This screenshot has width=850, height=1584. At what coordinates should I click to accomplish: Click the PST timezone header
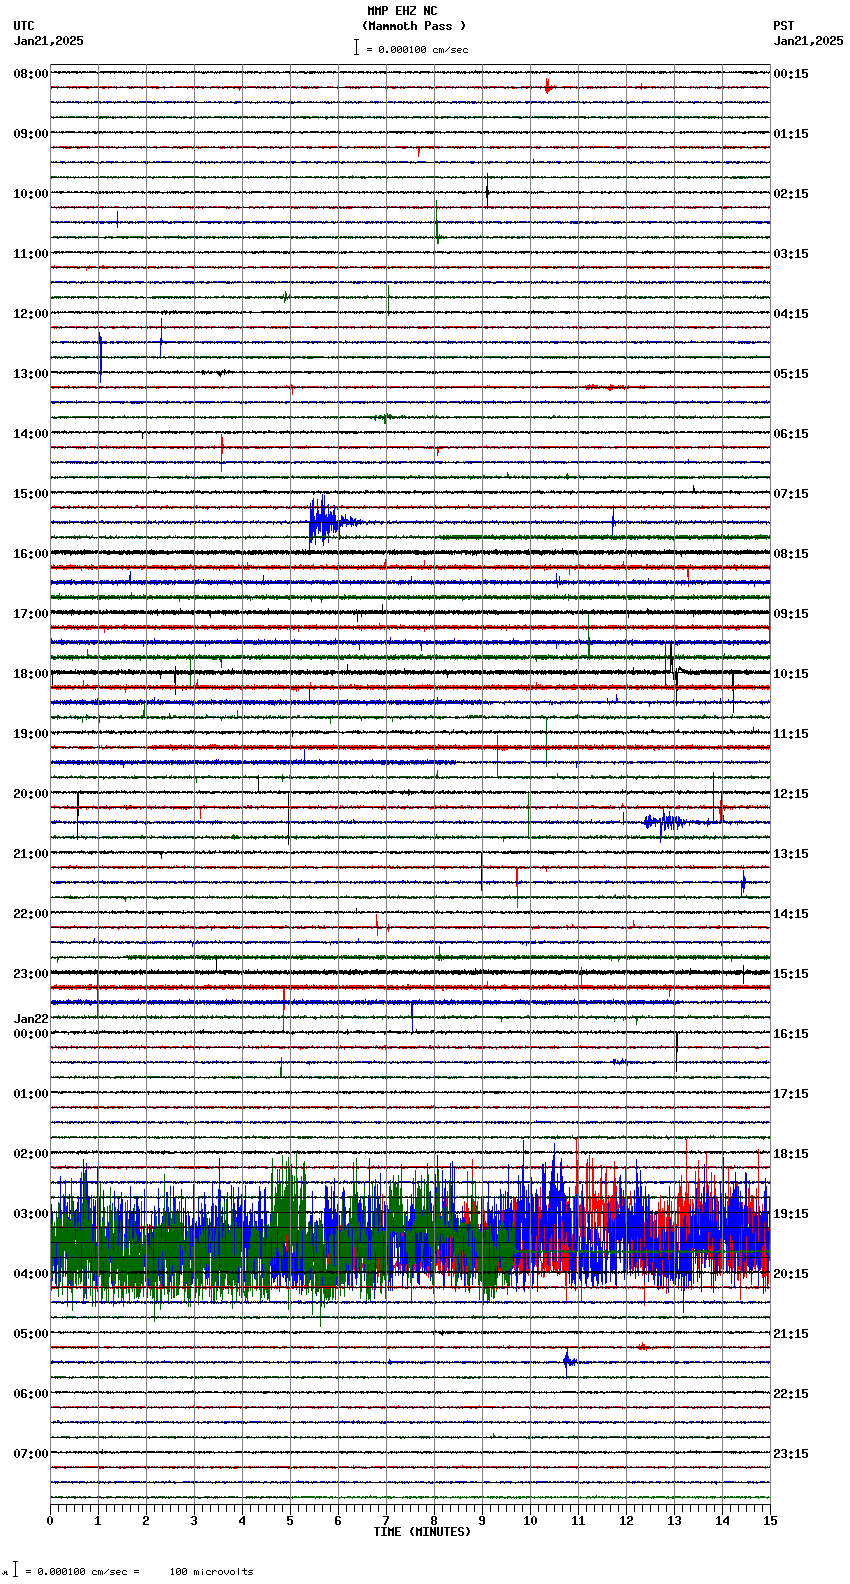784,26
